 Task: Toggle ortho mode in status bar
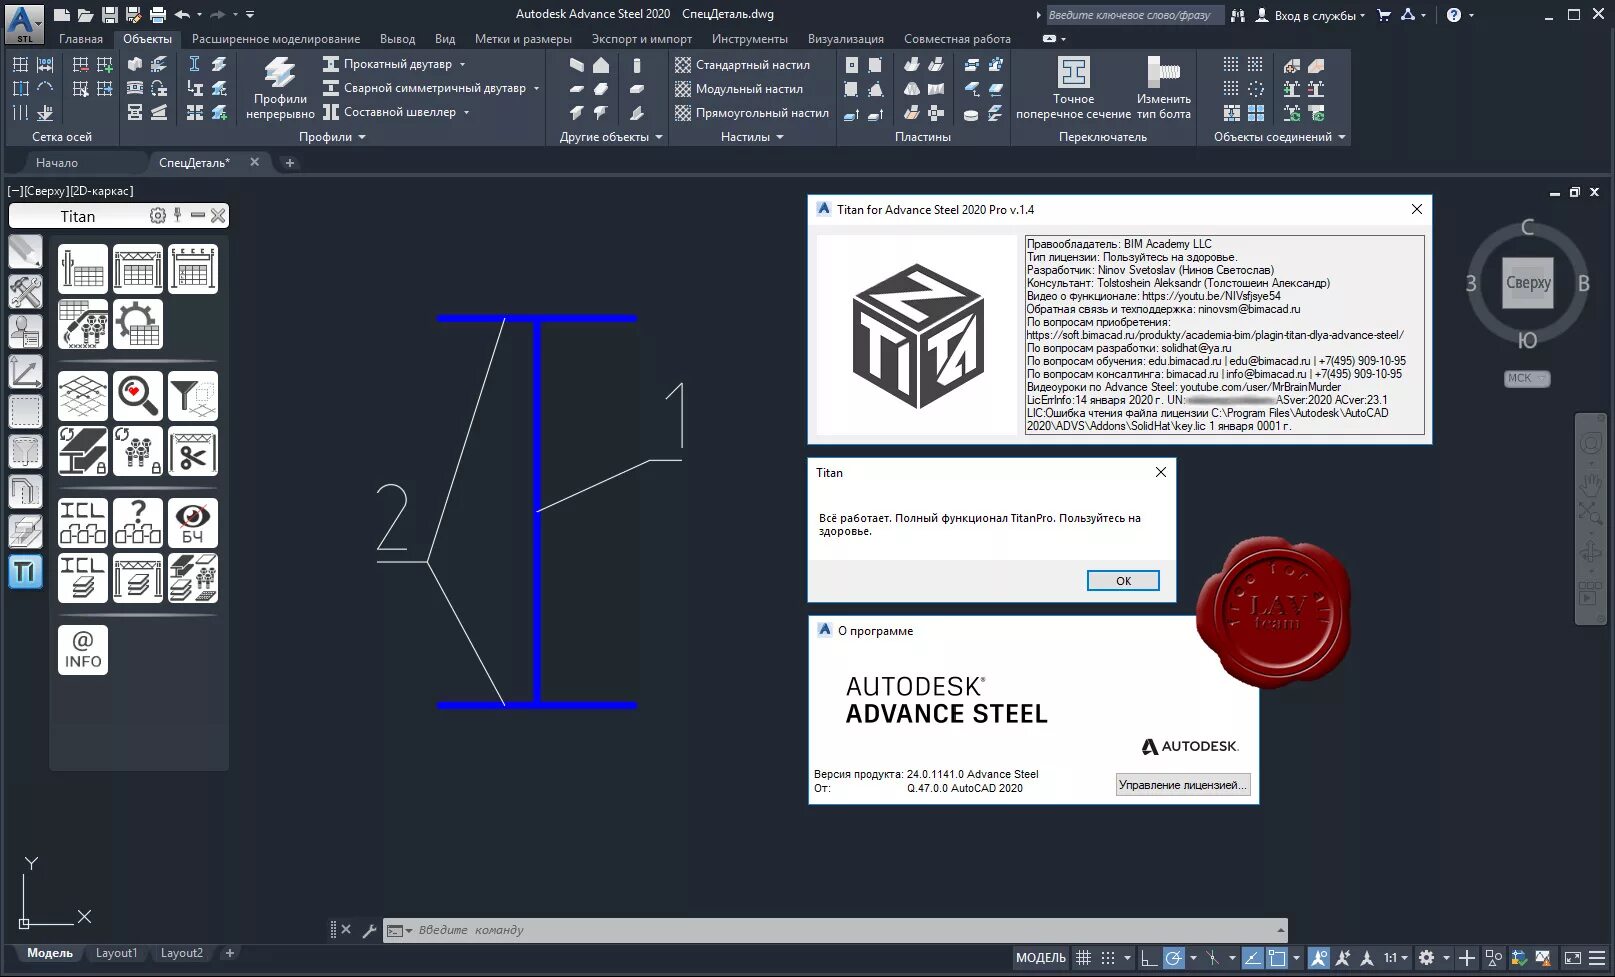tap(1149, 958)
